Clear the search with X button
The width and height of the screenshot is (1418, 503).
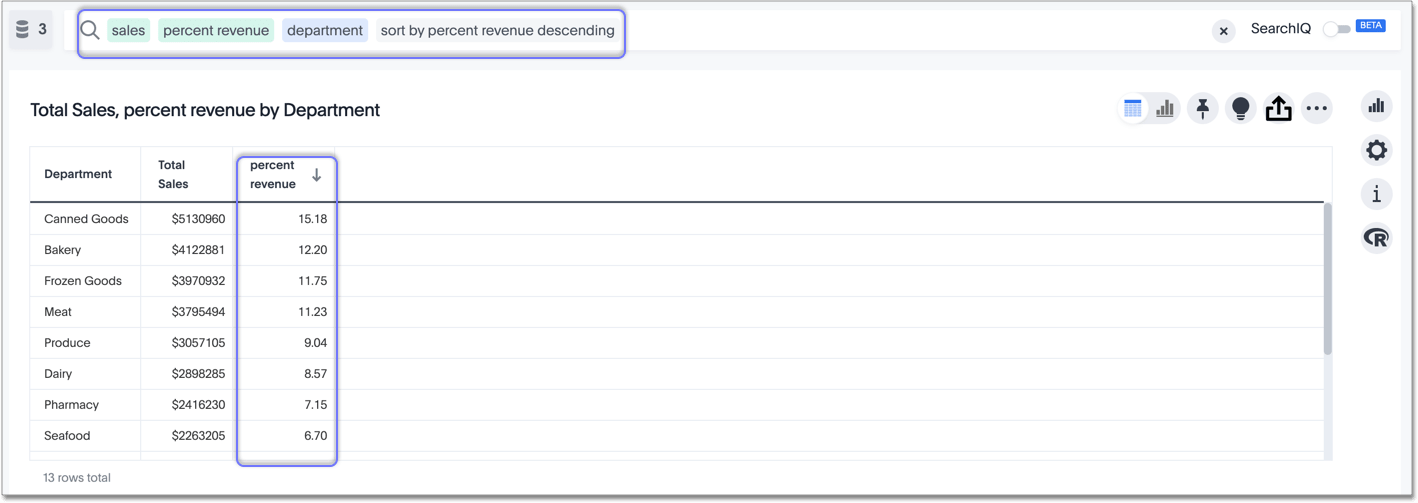point(1223,31)
